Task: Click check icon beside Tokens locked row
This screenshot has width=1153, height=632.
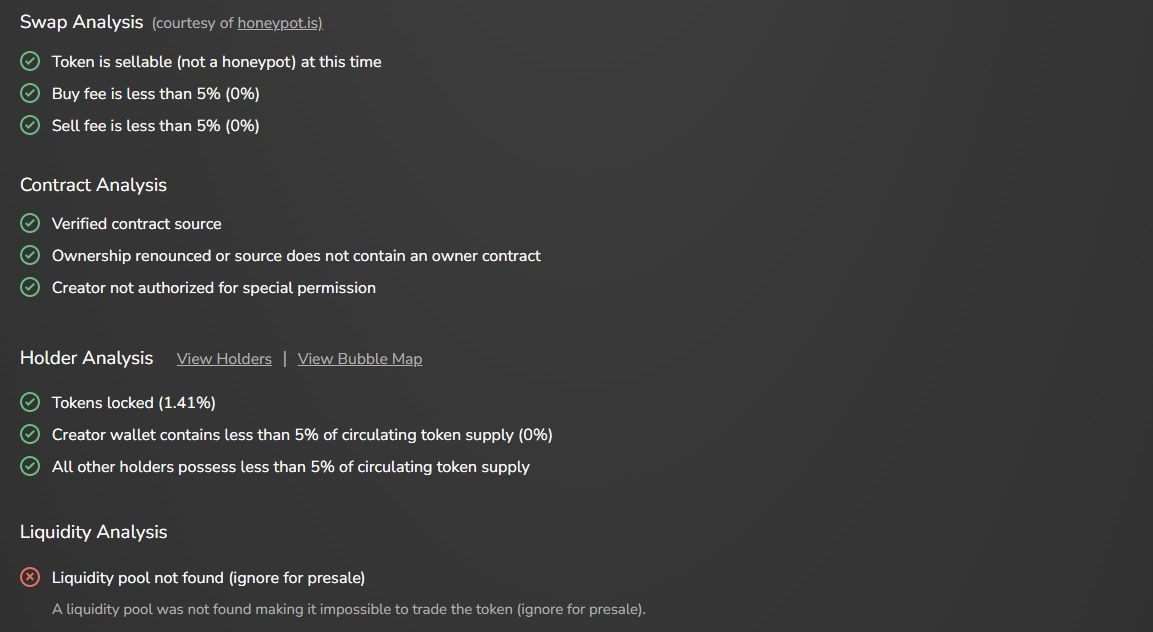Action: point(30,403)
